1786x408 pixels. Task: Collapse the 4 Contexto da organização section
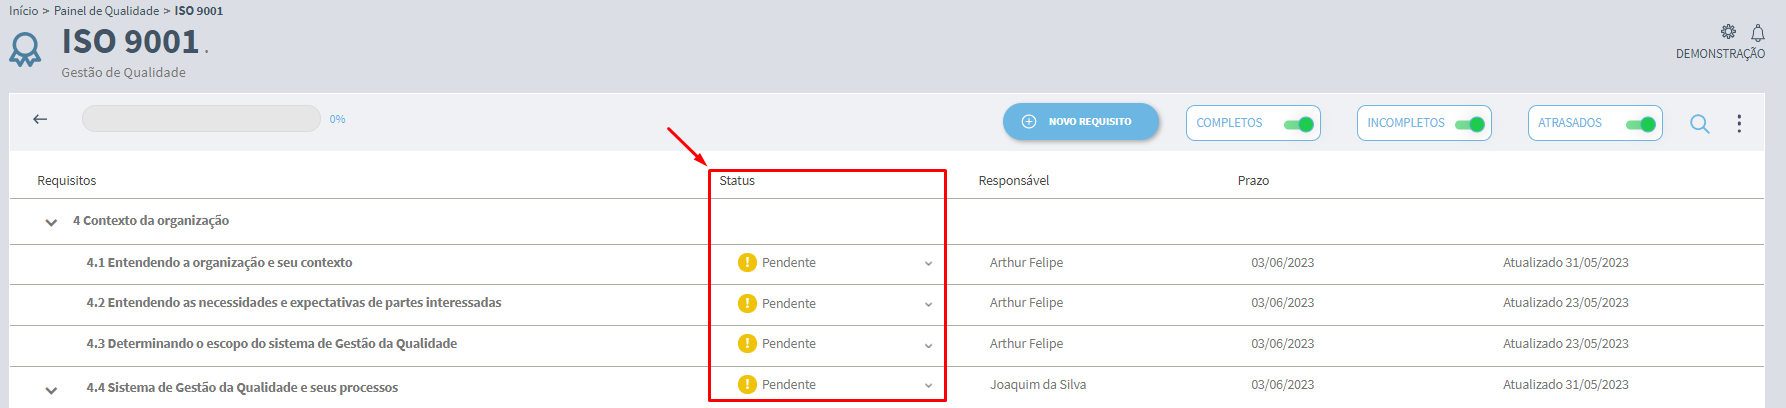coord(51,222)
